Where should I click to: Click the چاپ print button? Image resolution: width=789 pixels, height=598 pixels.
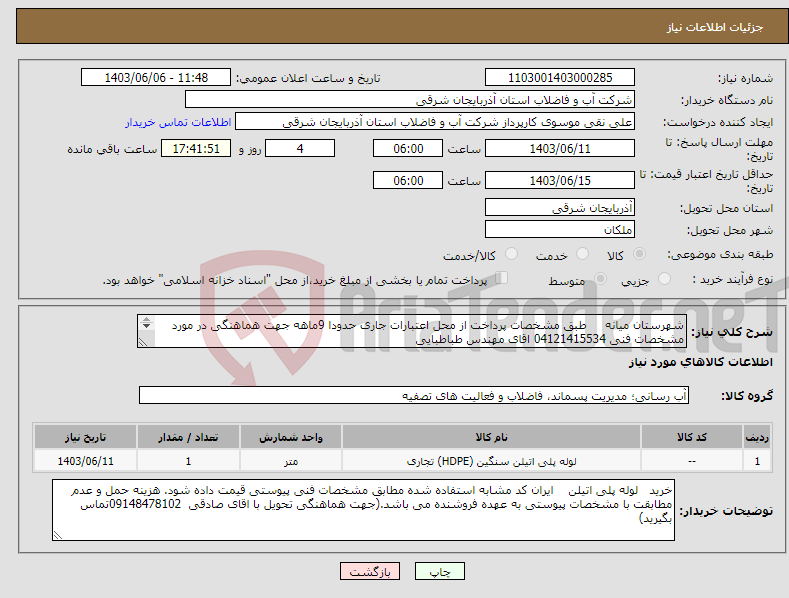440,571
